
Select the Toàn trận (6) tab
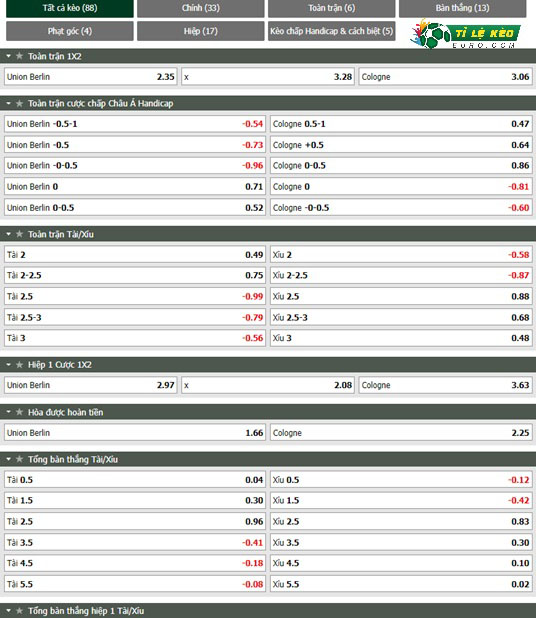click(331, 8)
